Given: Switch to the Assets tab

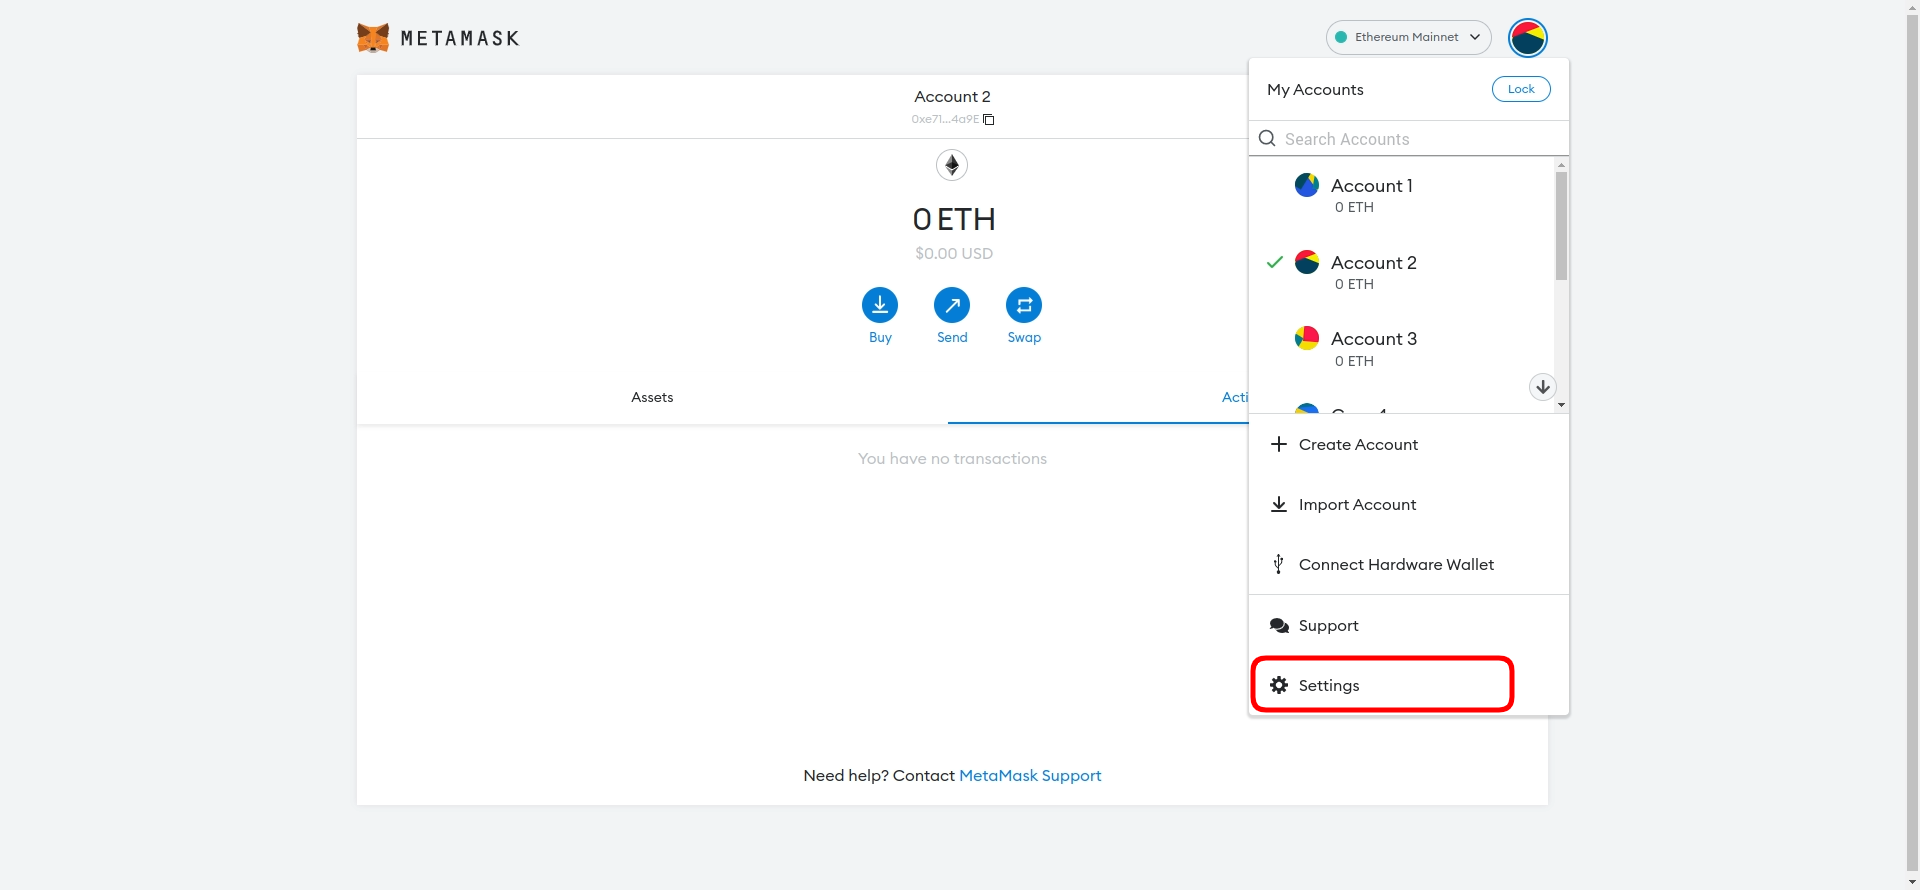Looking at the screenshot, I should [x=652, y=397].
